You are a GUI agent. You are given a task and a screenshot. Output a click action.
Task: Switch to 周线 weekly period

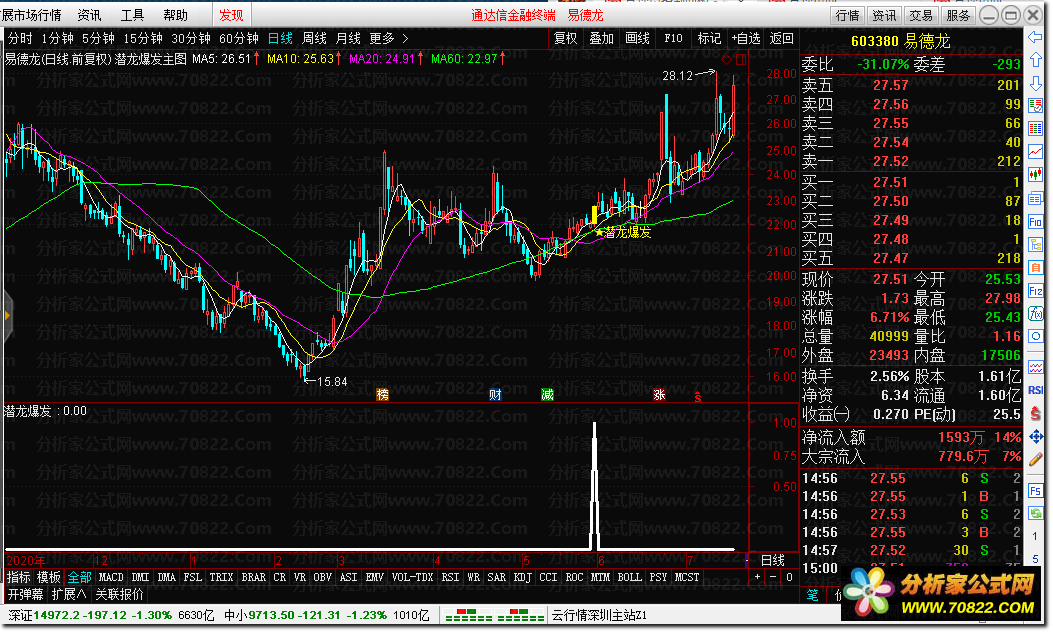click(x=314, y=38)
